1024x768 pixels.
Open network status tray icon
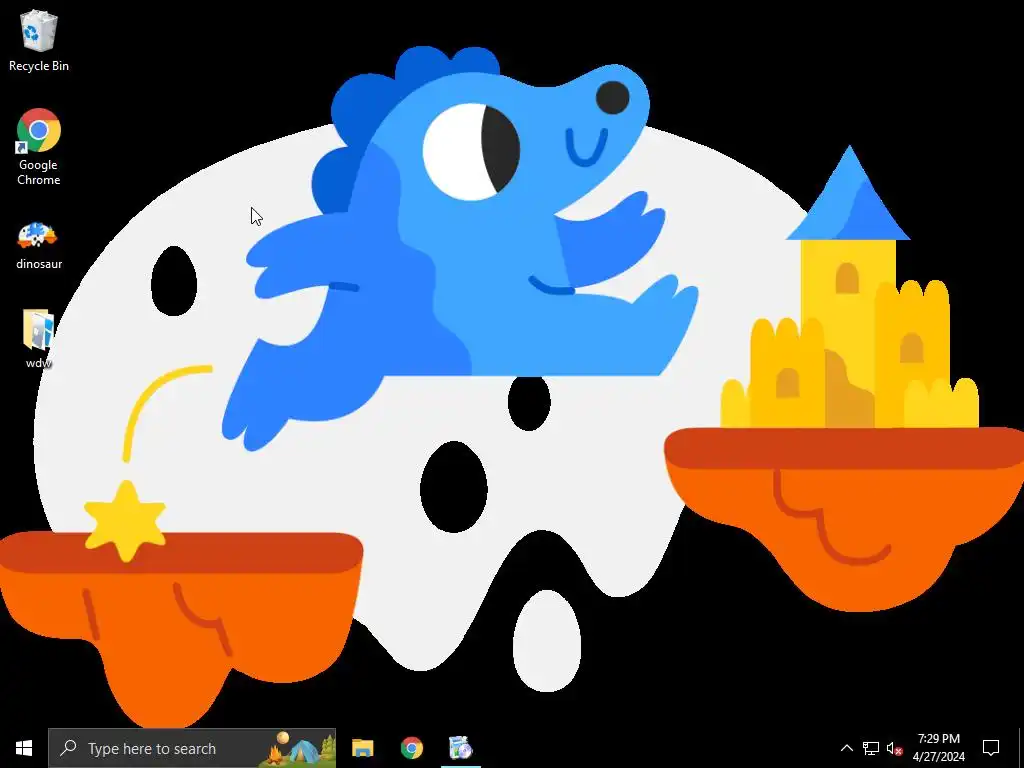coord(871,748)
